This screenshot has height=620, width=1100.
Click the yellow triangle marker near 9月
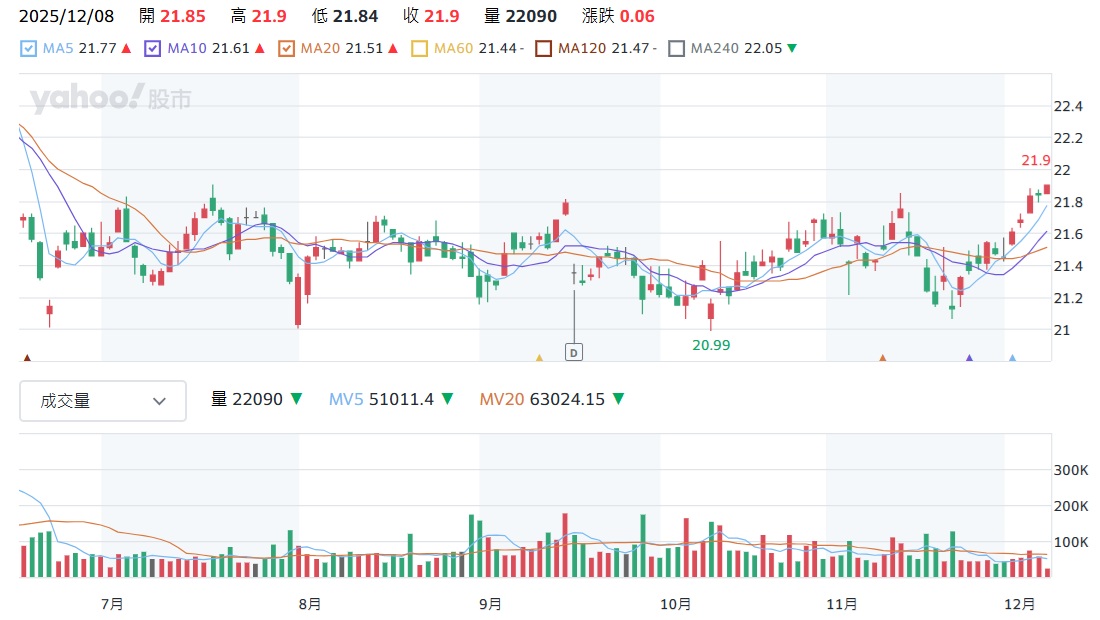coord(540,357)
